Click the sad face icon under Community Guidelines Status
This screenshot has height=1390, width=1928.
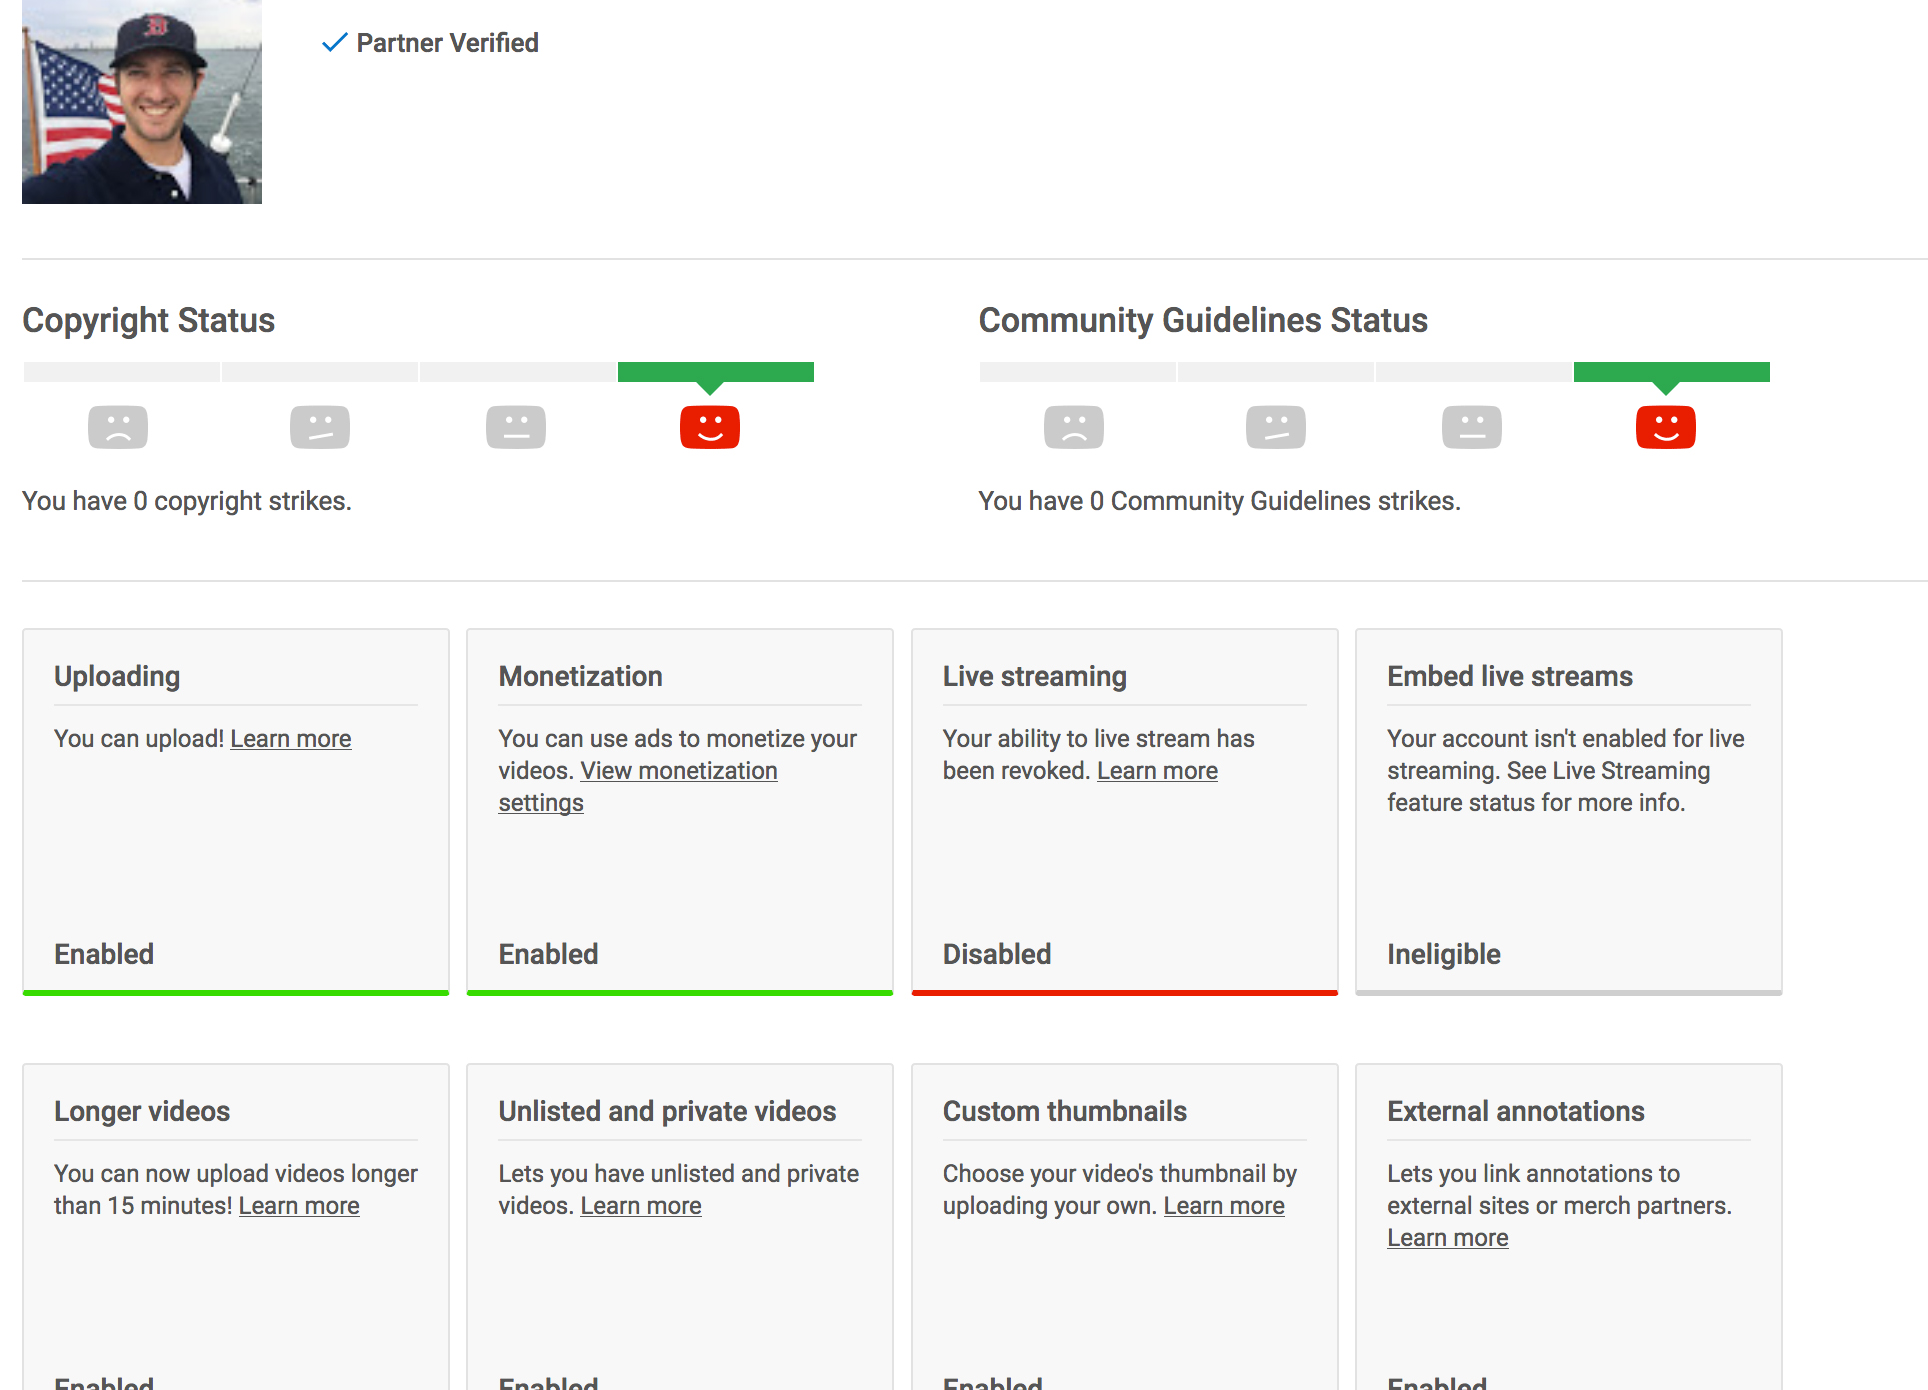[1074, 427]
